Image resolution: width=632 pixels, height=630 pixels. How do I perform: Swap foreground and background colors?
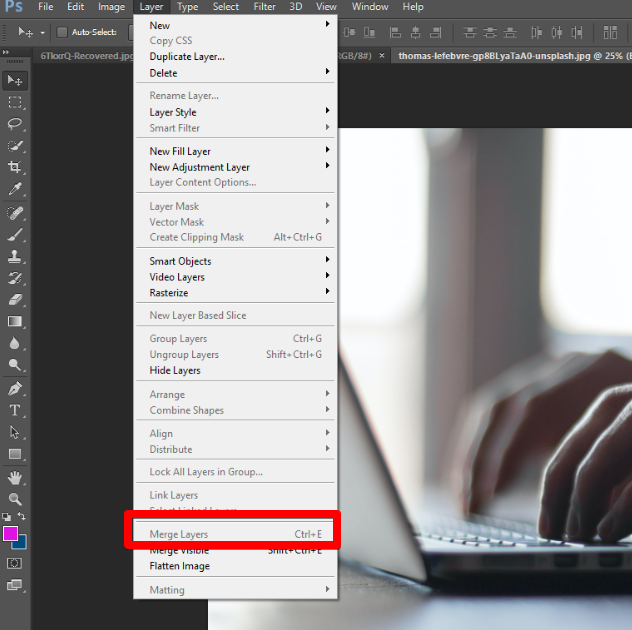(x=23, y=517)
